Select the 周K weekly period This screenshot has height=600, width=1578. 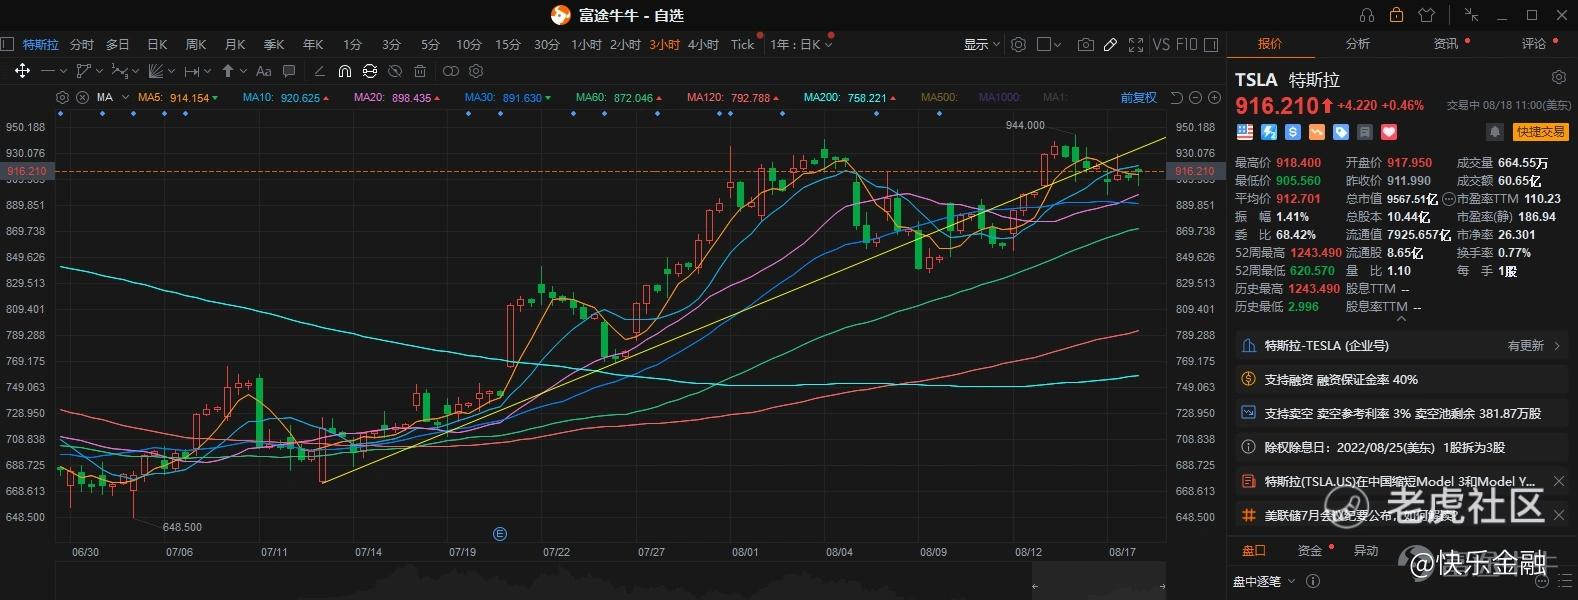pos(196,44)
